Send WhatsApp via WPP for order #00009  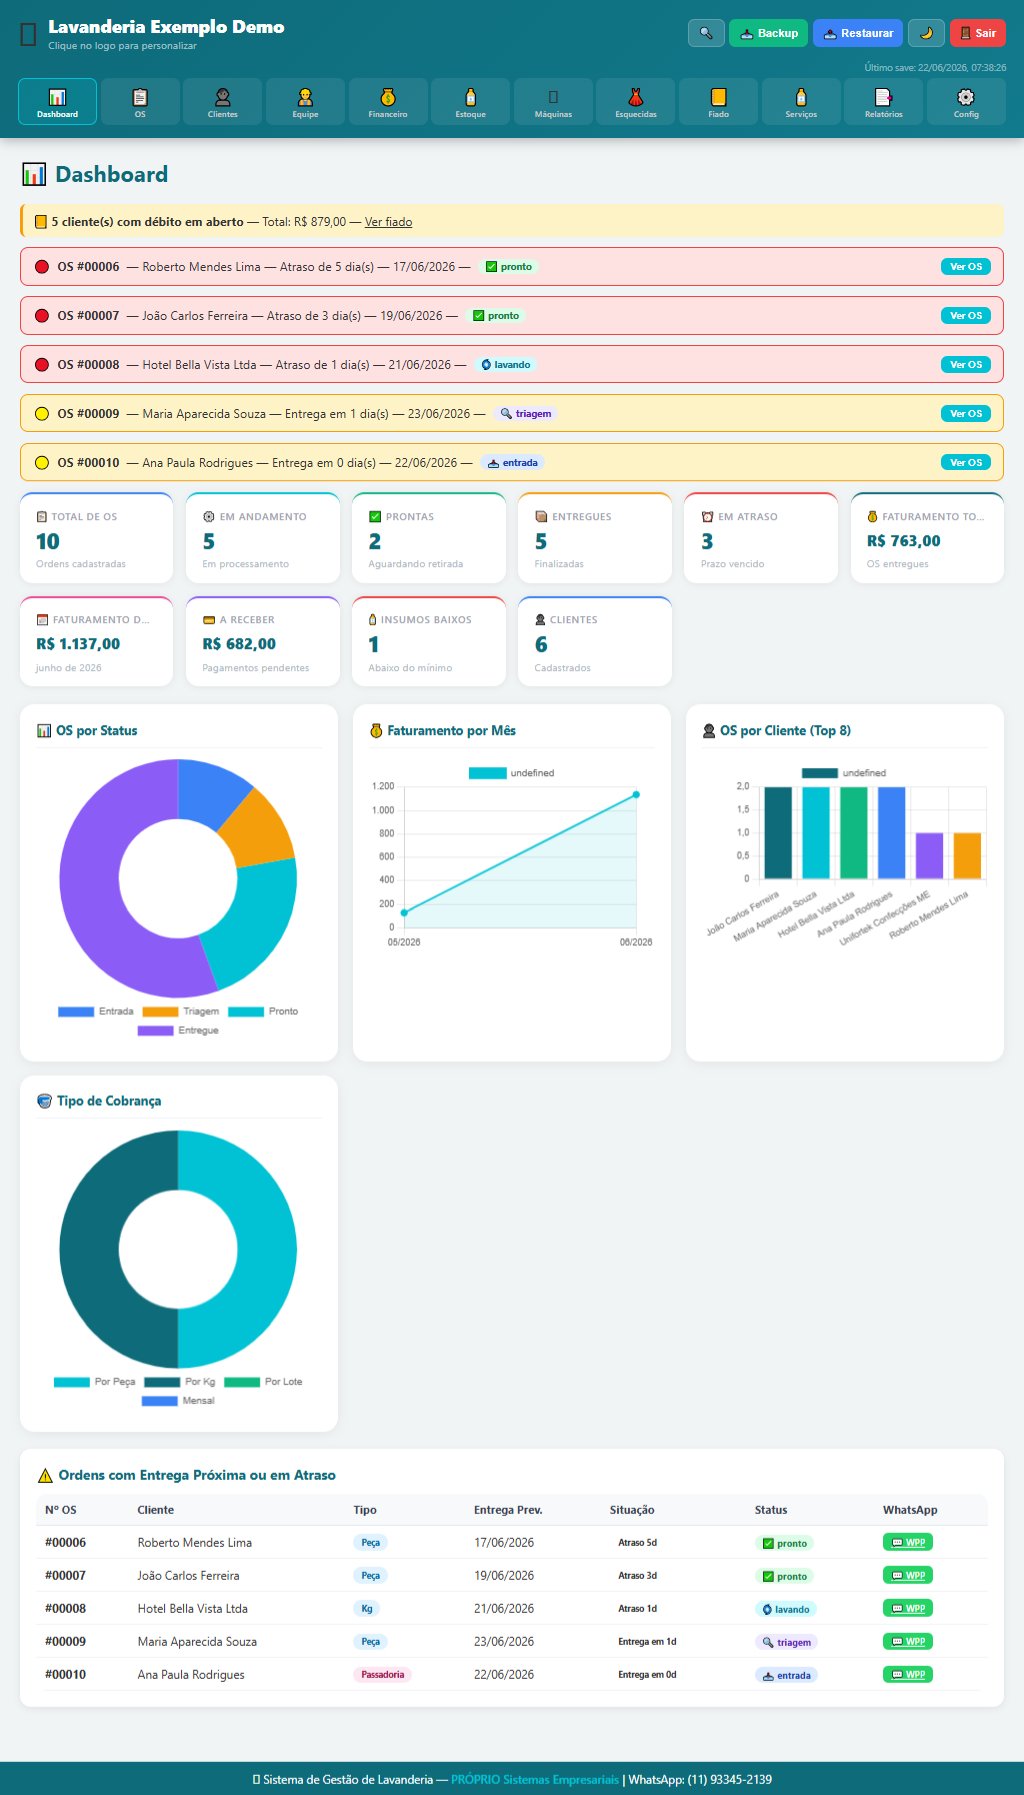point(908,1641)
